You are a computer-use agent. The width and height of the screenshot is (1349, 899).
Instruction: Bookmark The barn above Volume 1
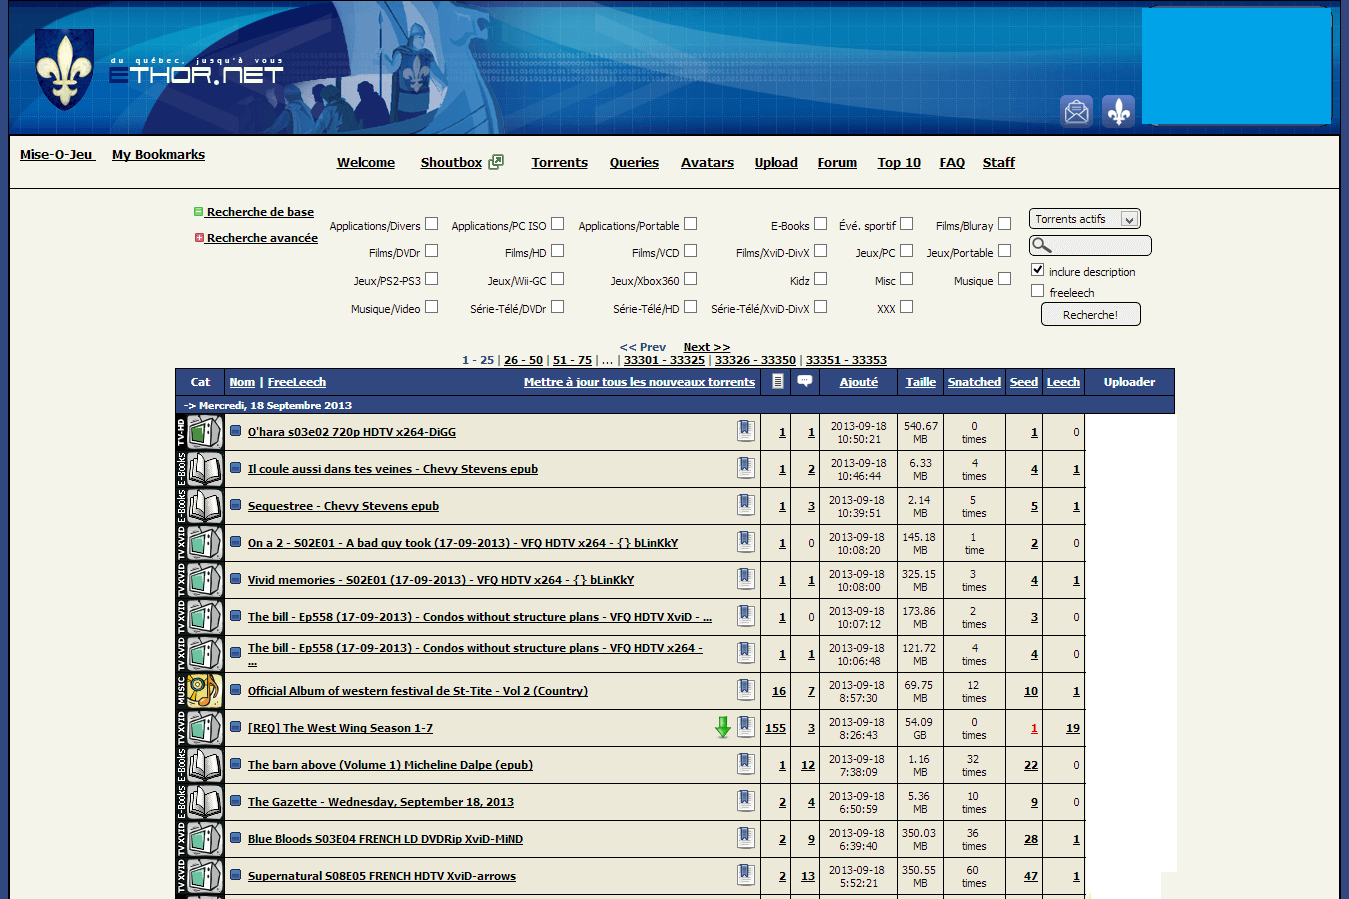(745, 763)
